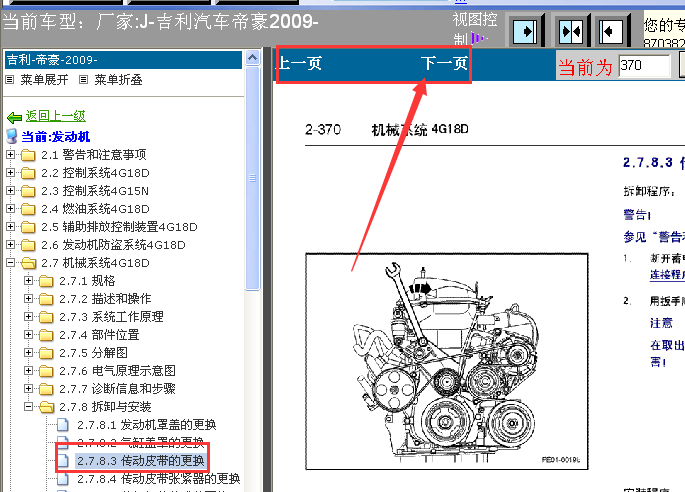This screenshot has width=685, height=492.
Task: Click folder icon of 2.7.5 分解图
Action: point(46,353)
